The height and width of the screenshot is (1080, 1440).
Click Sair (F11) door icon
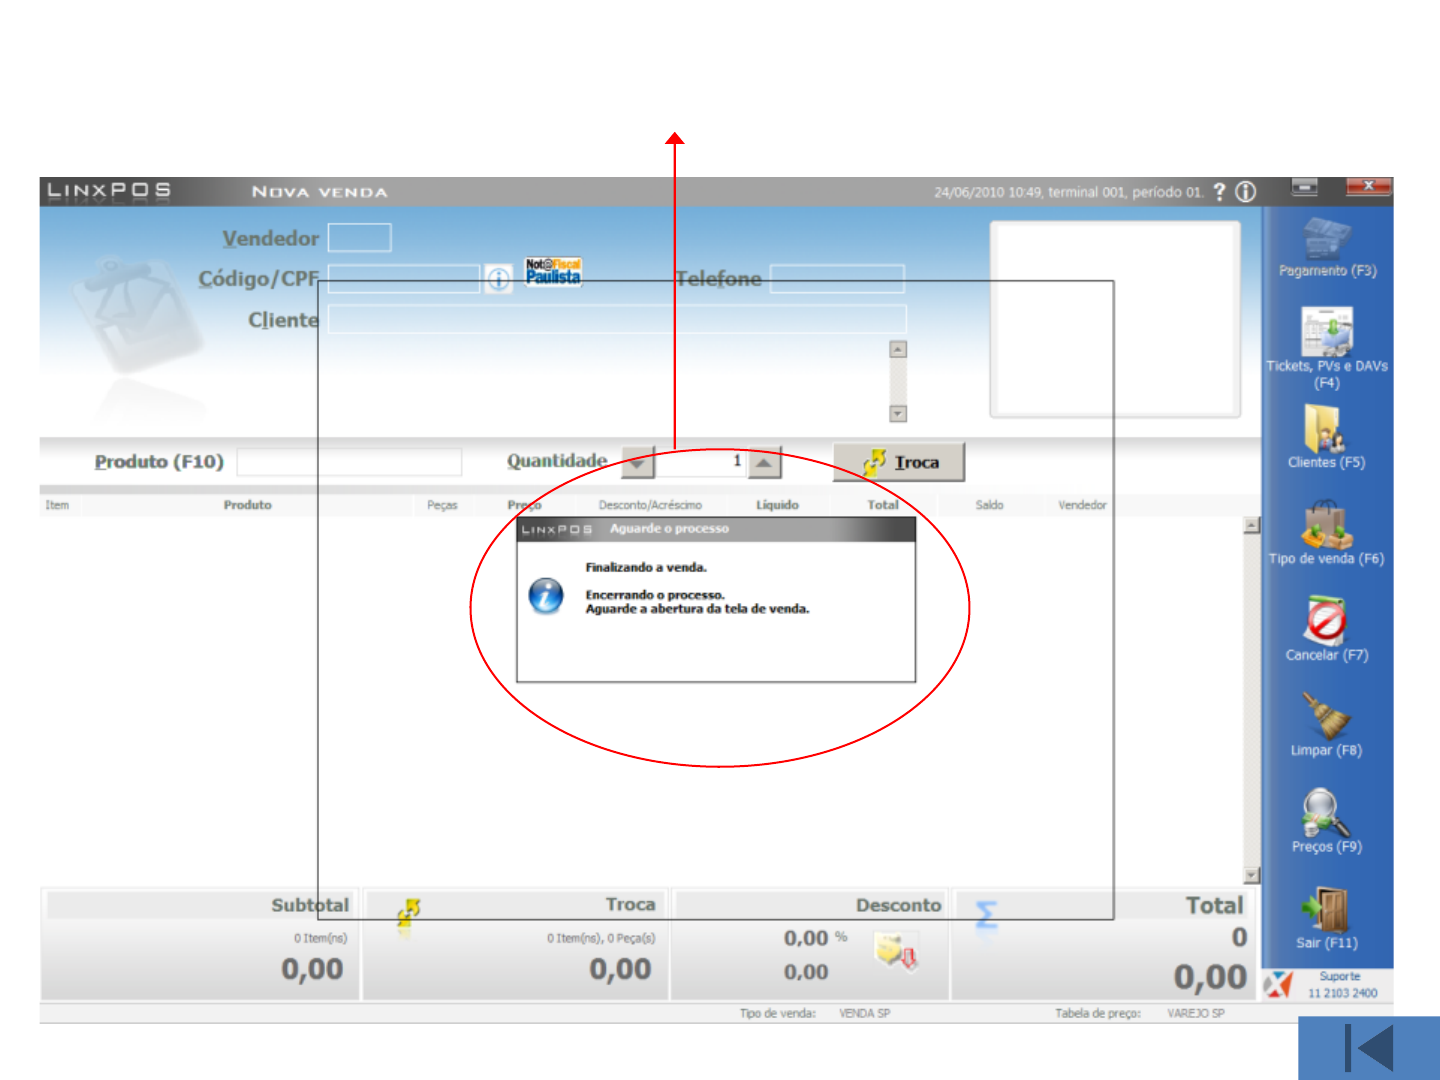pyautogui.click(x=1326, y=909)
